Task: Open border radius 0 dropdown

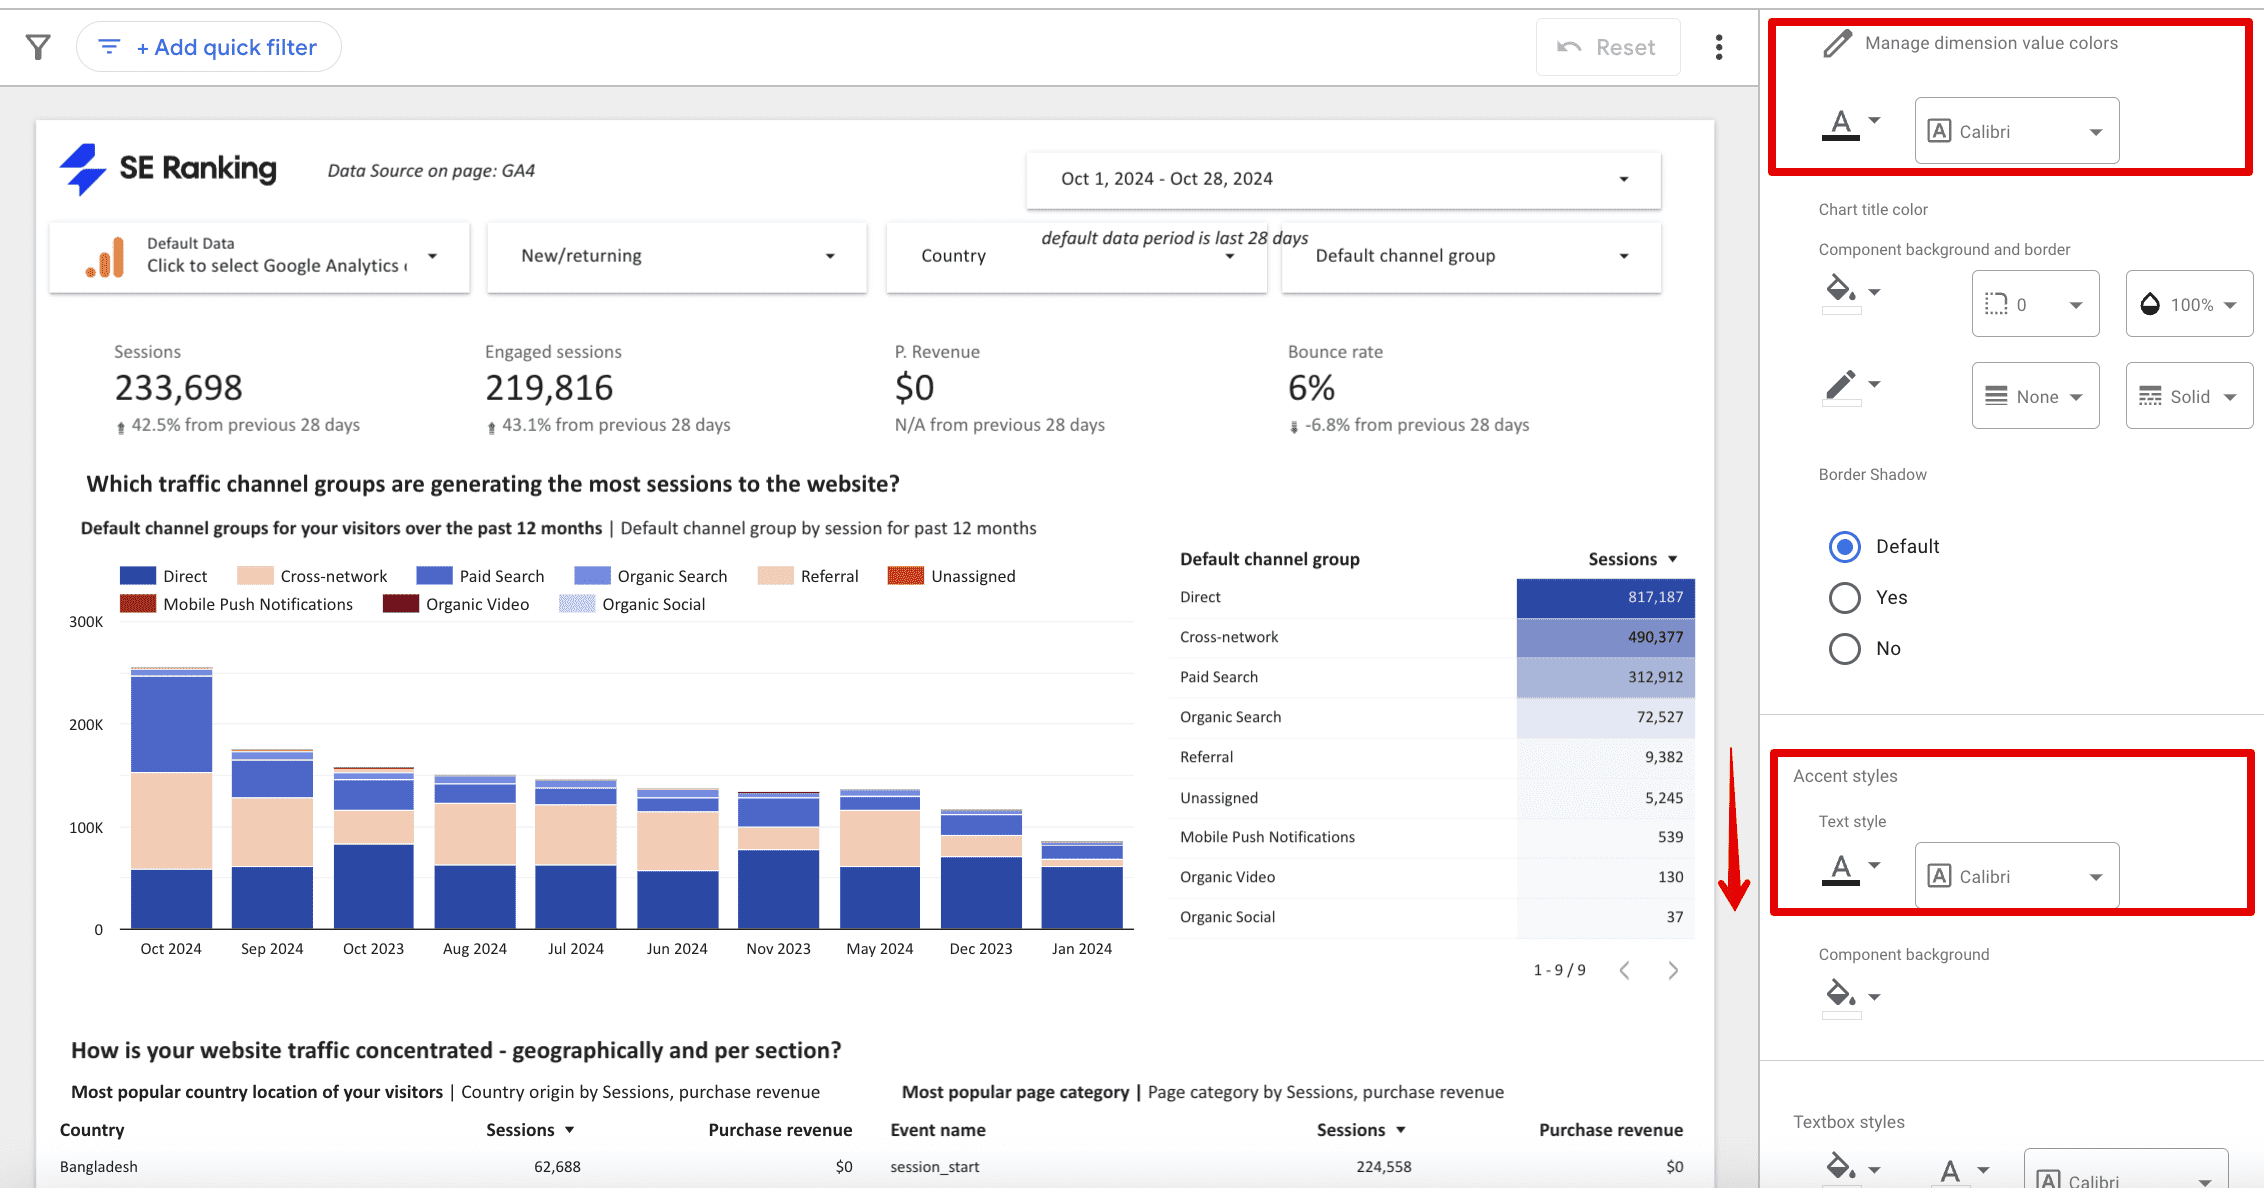Action: coord(2035,304)
